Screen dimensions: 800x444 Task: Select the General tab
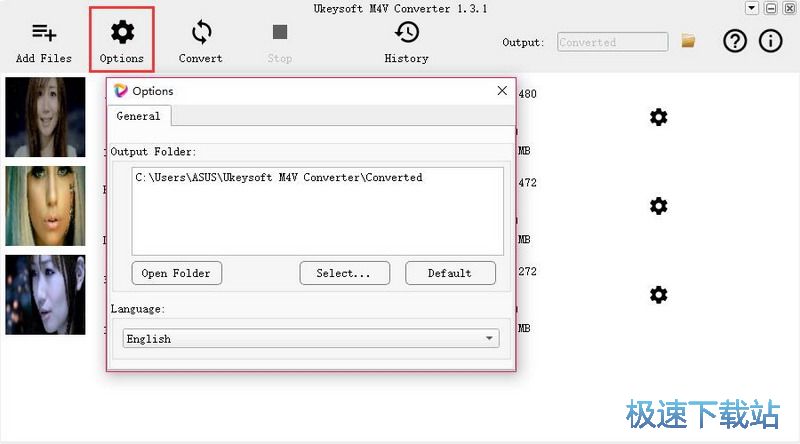pos(139,116)
